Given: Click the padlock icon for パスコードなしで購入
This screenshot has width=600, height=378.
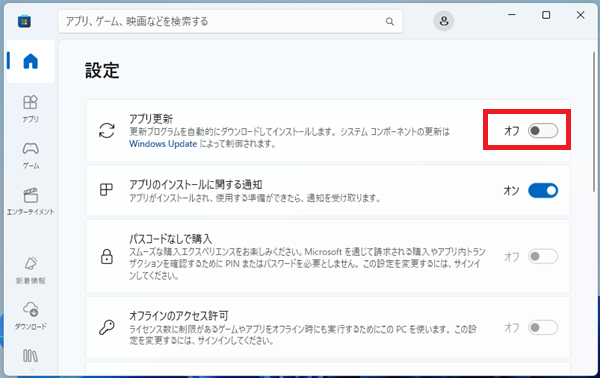Looking at the screenshot, I should [107, 256].
